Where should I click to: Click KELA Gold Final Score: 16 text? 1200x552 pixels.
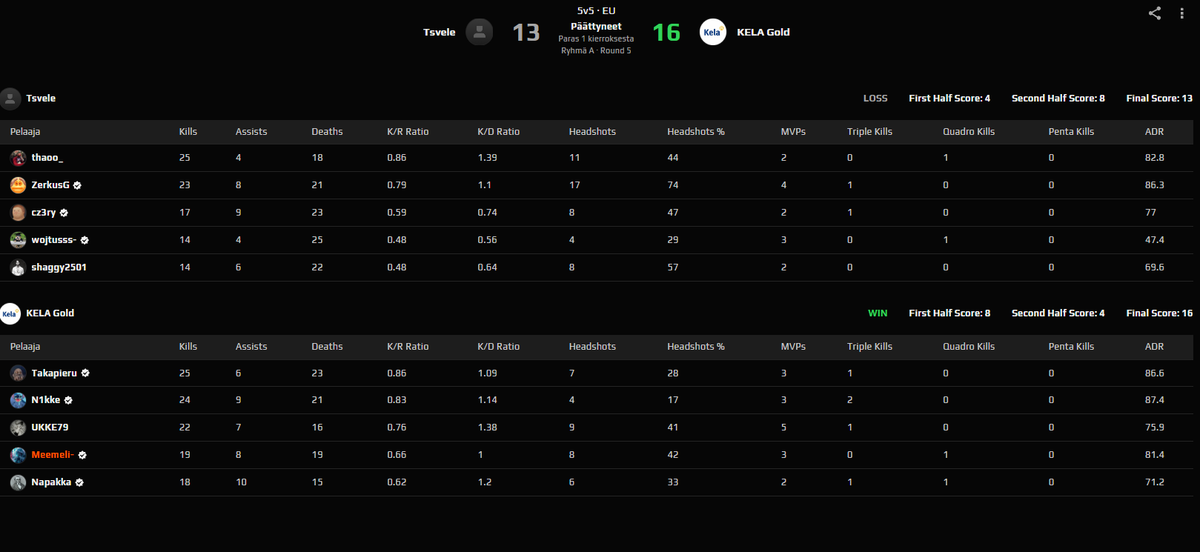(x=1159, y=313)
